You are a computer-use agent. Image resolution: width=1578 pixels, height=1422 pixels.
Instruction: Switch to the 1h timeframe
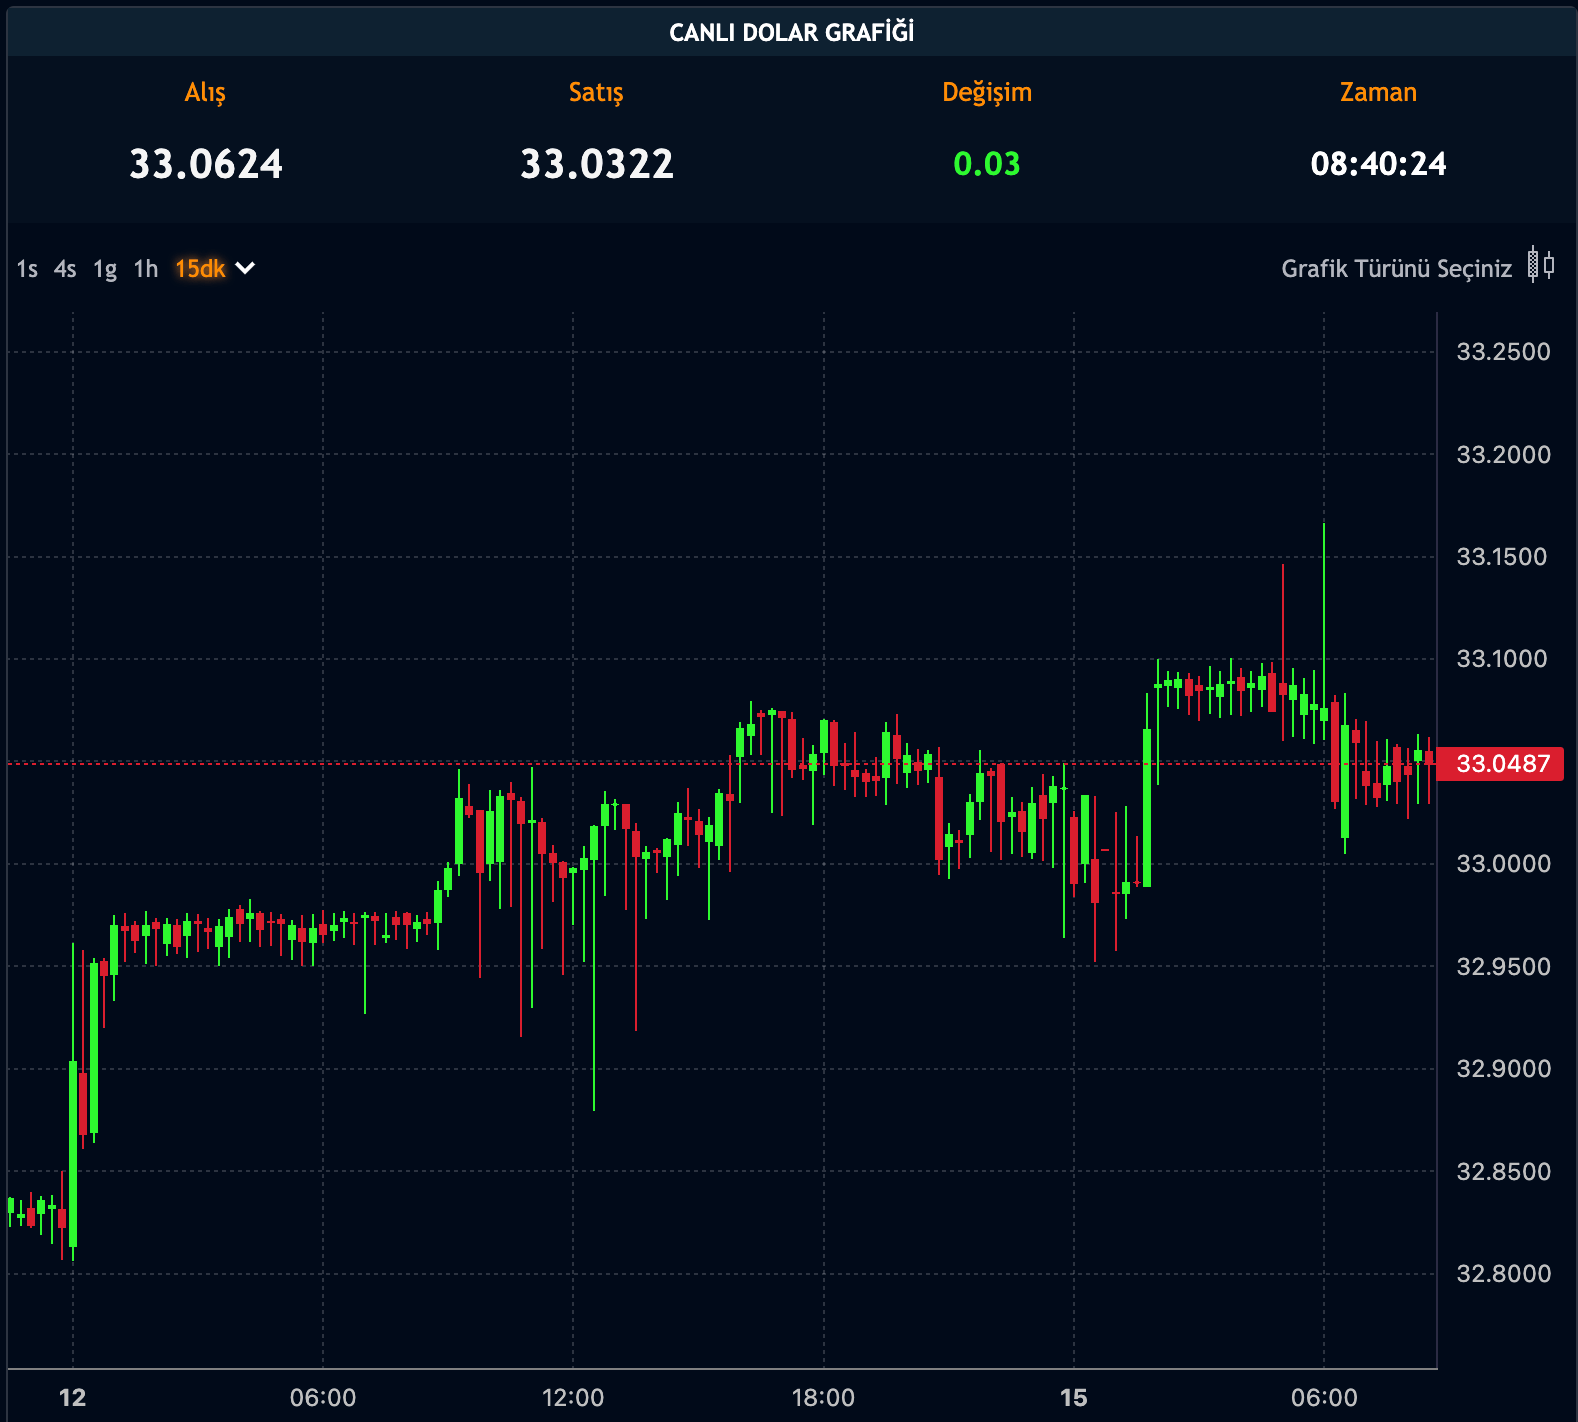click(146, 269)
